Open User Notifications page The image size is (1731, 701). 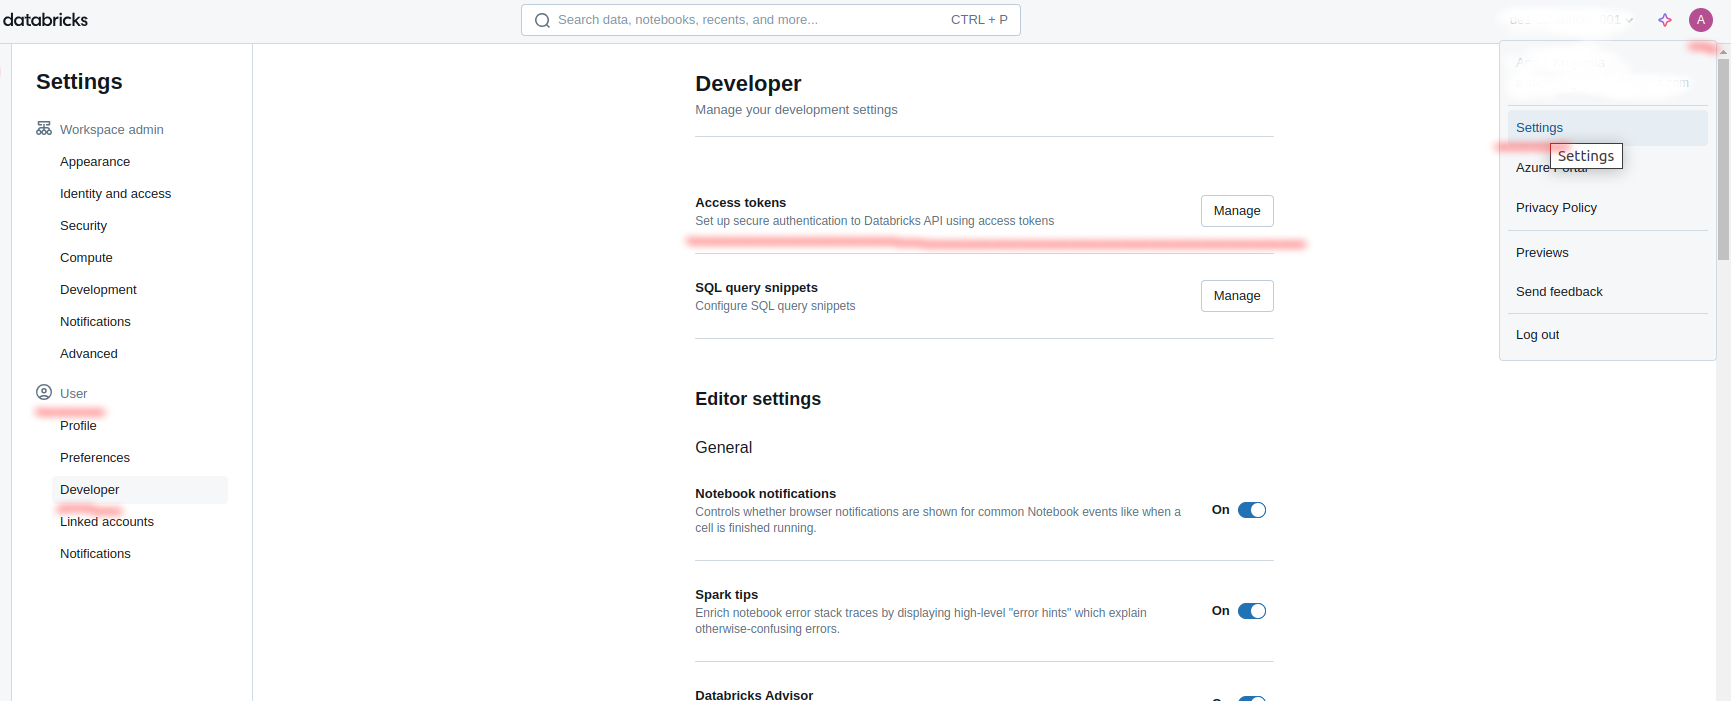pyautogui.click(x=140, y=554)
